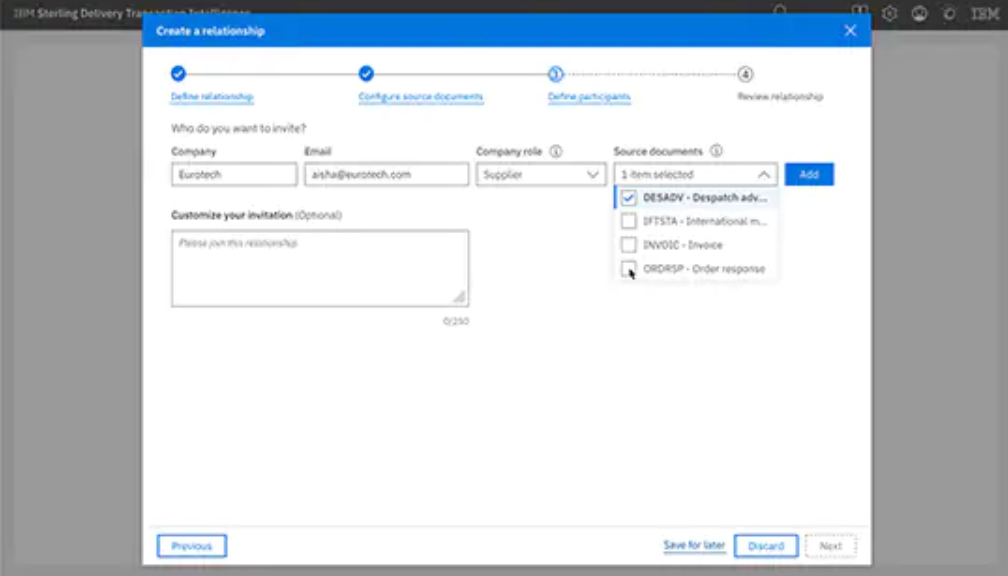
Task: Go to Define participants step
Action: tap(589, 96)
